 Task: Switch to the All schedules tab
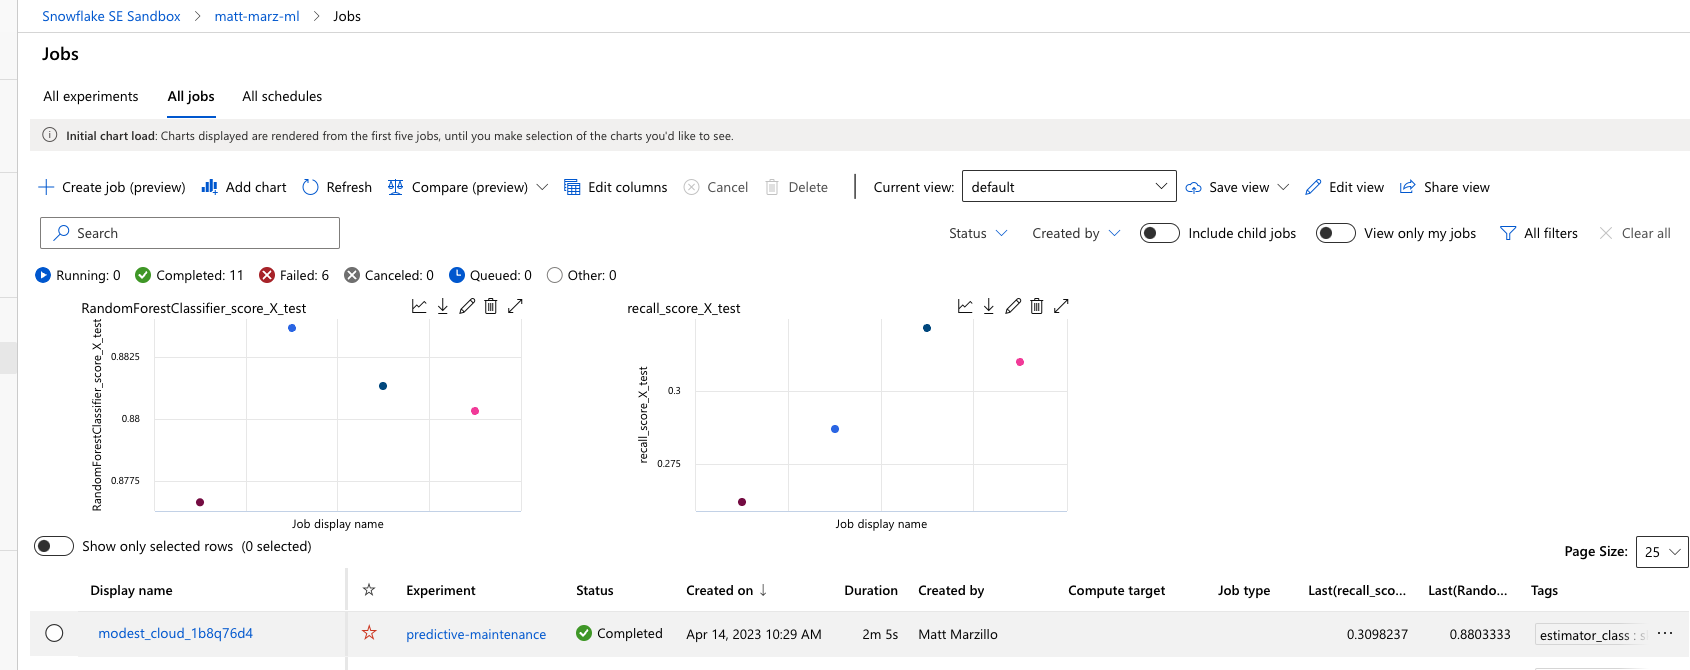[282, 96]
